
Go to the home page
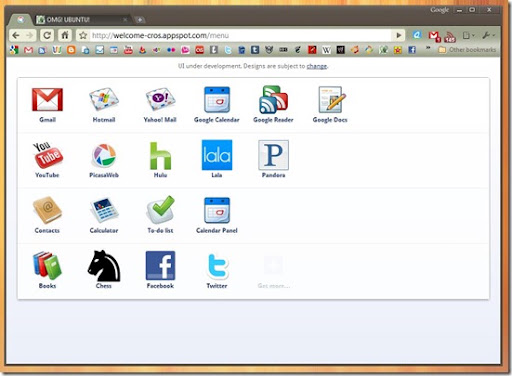(x=65, y=35)
